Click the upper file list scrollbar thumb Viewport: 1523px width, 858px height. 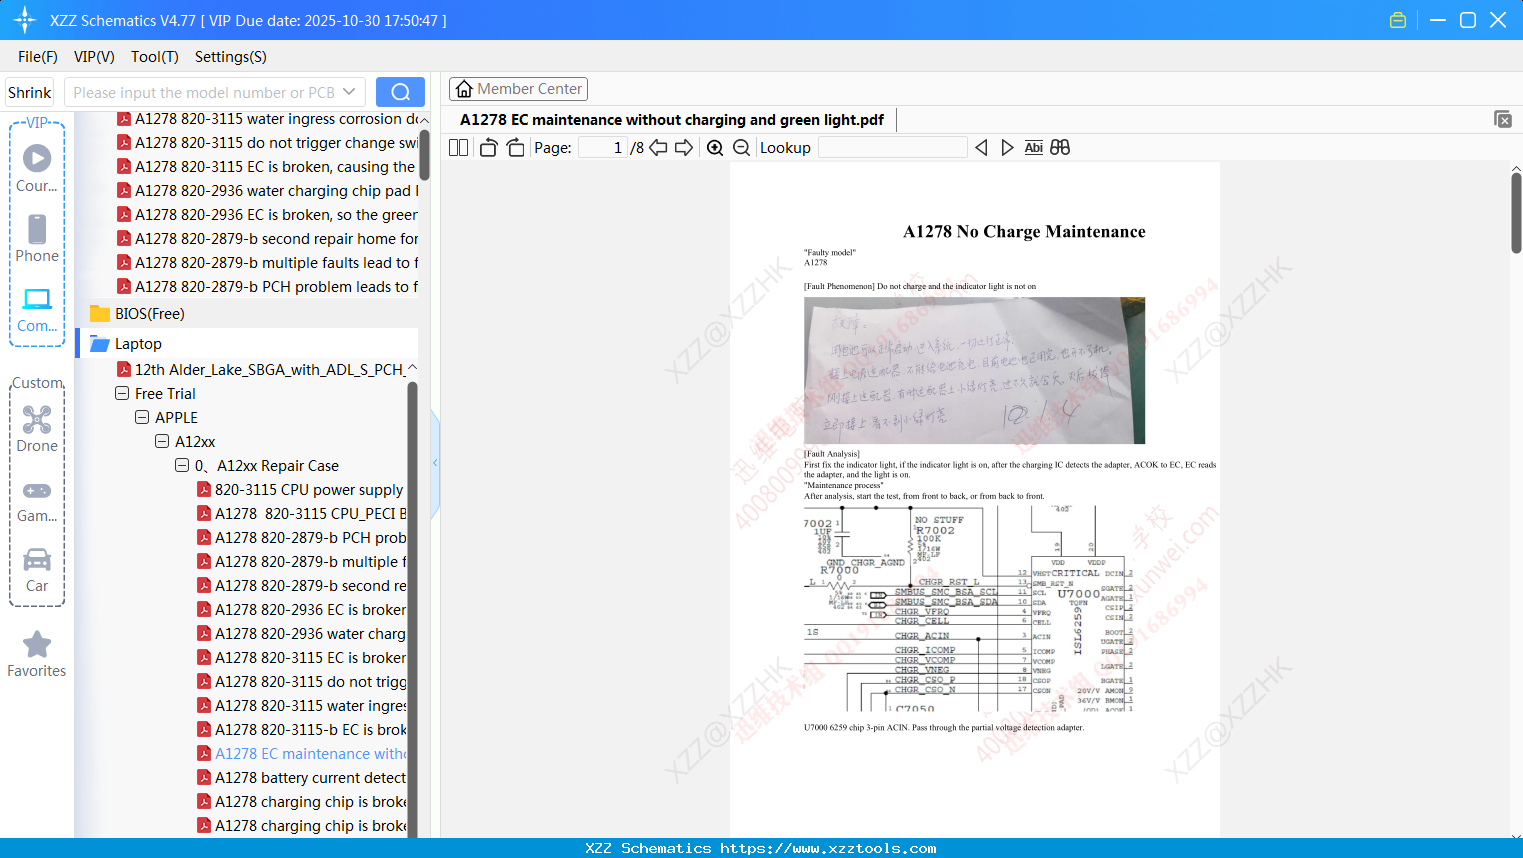point(424,153)
